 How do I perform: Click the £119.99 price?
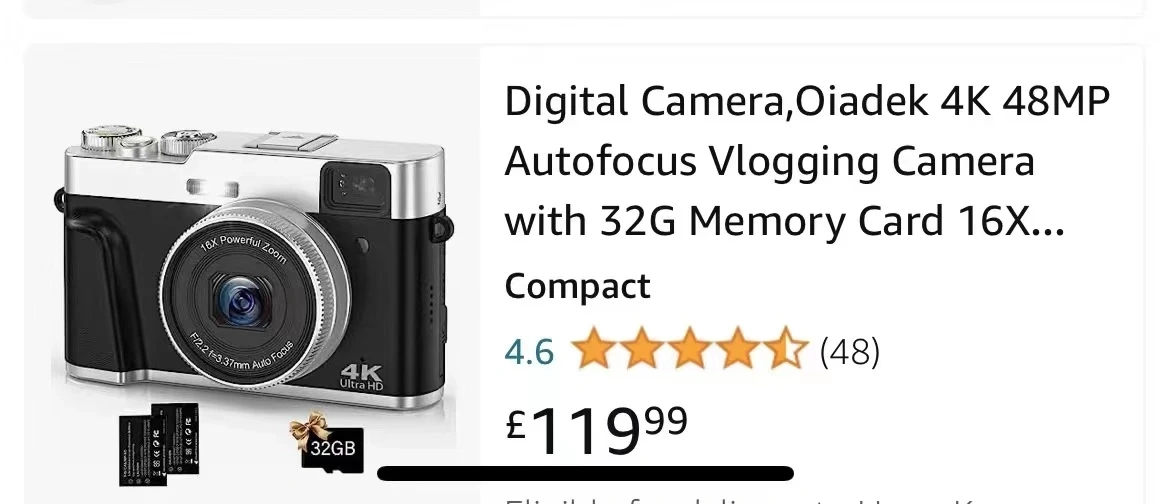pos(596,431)
